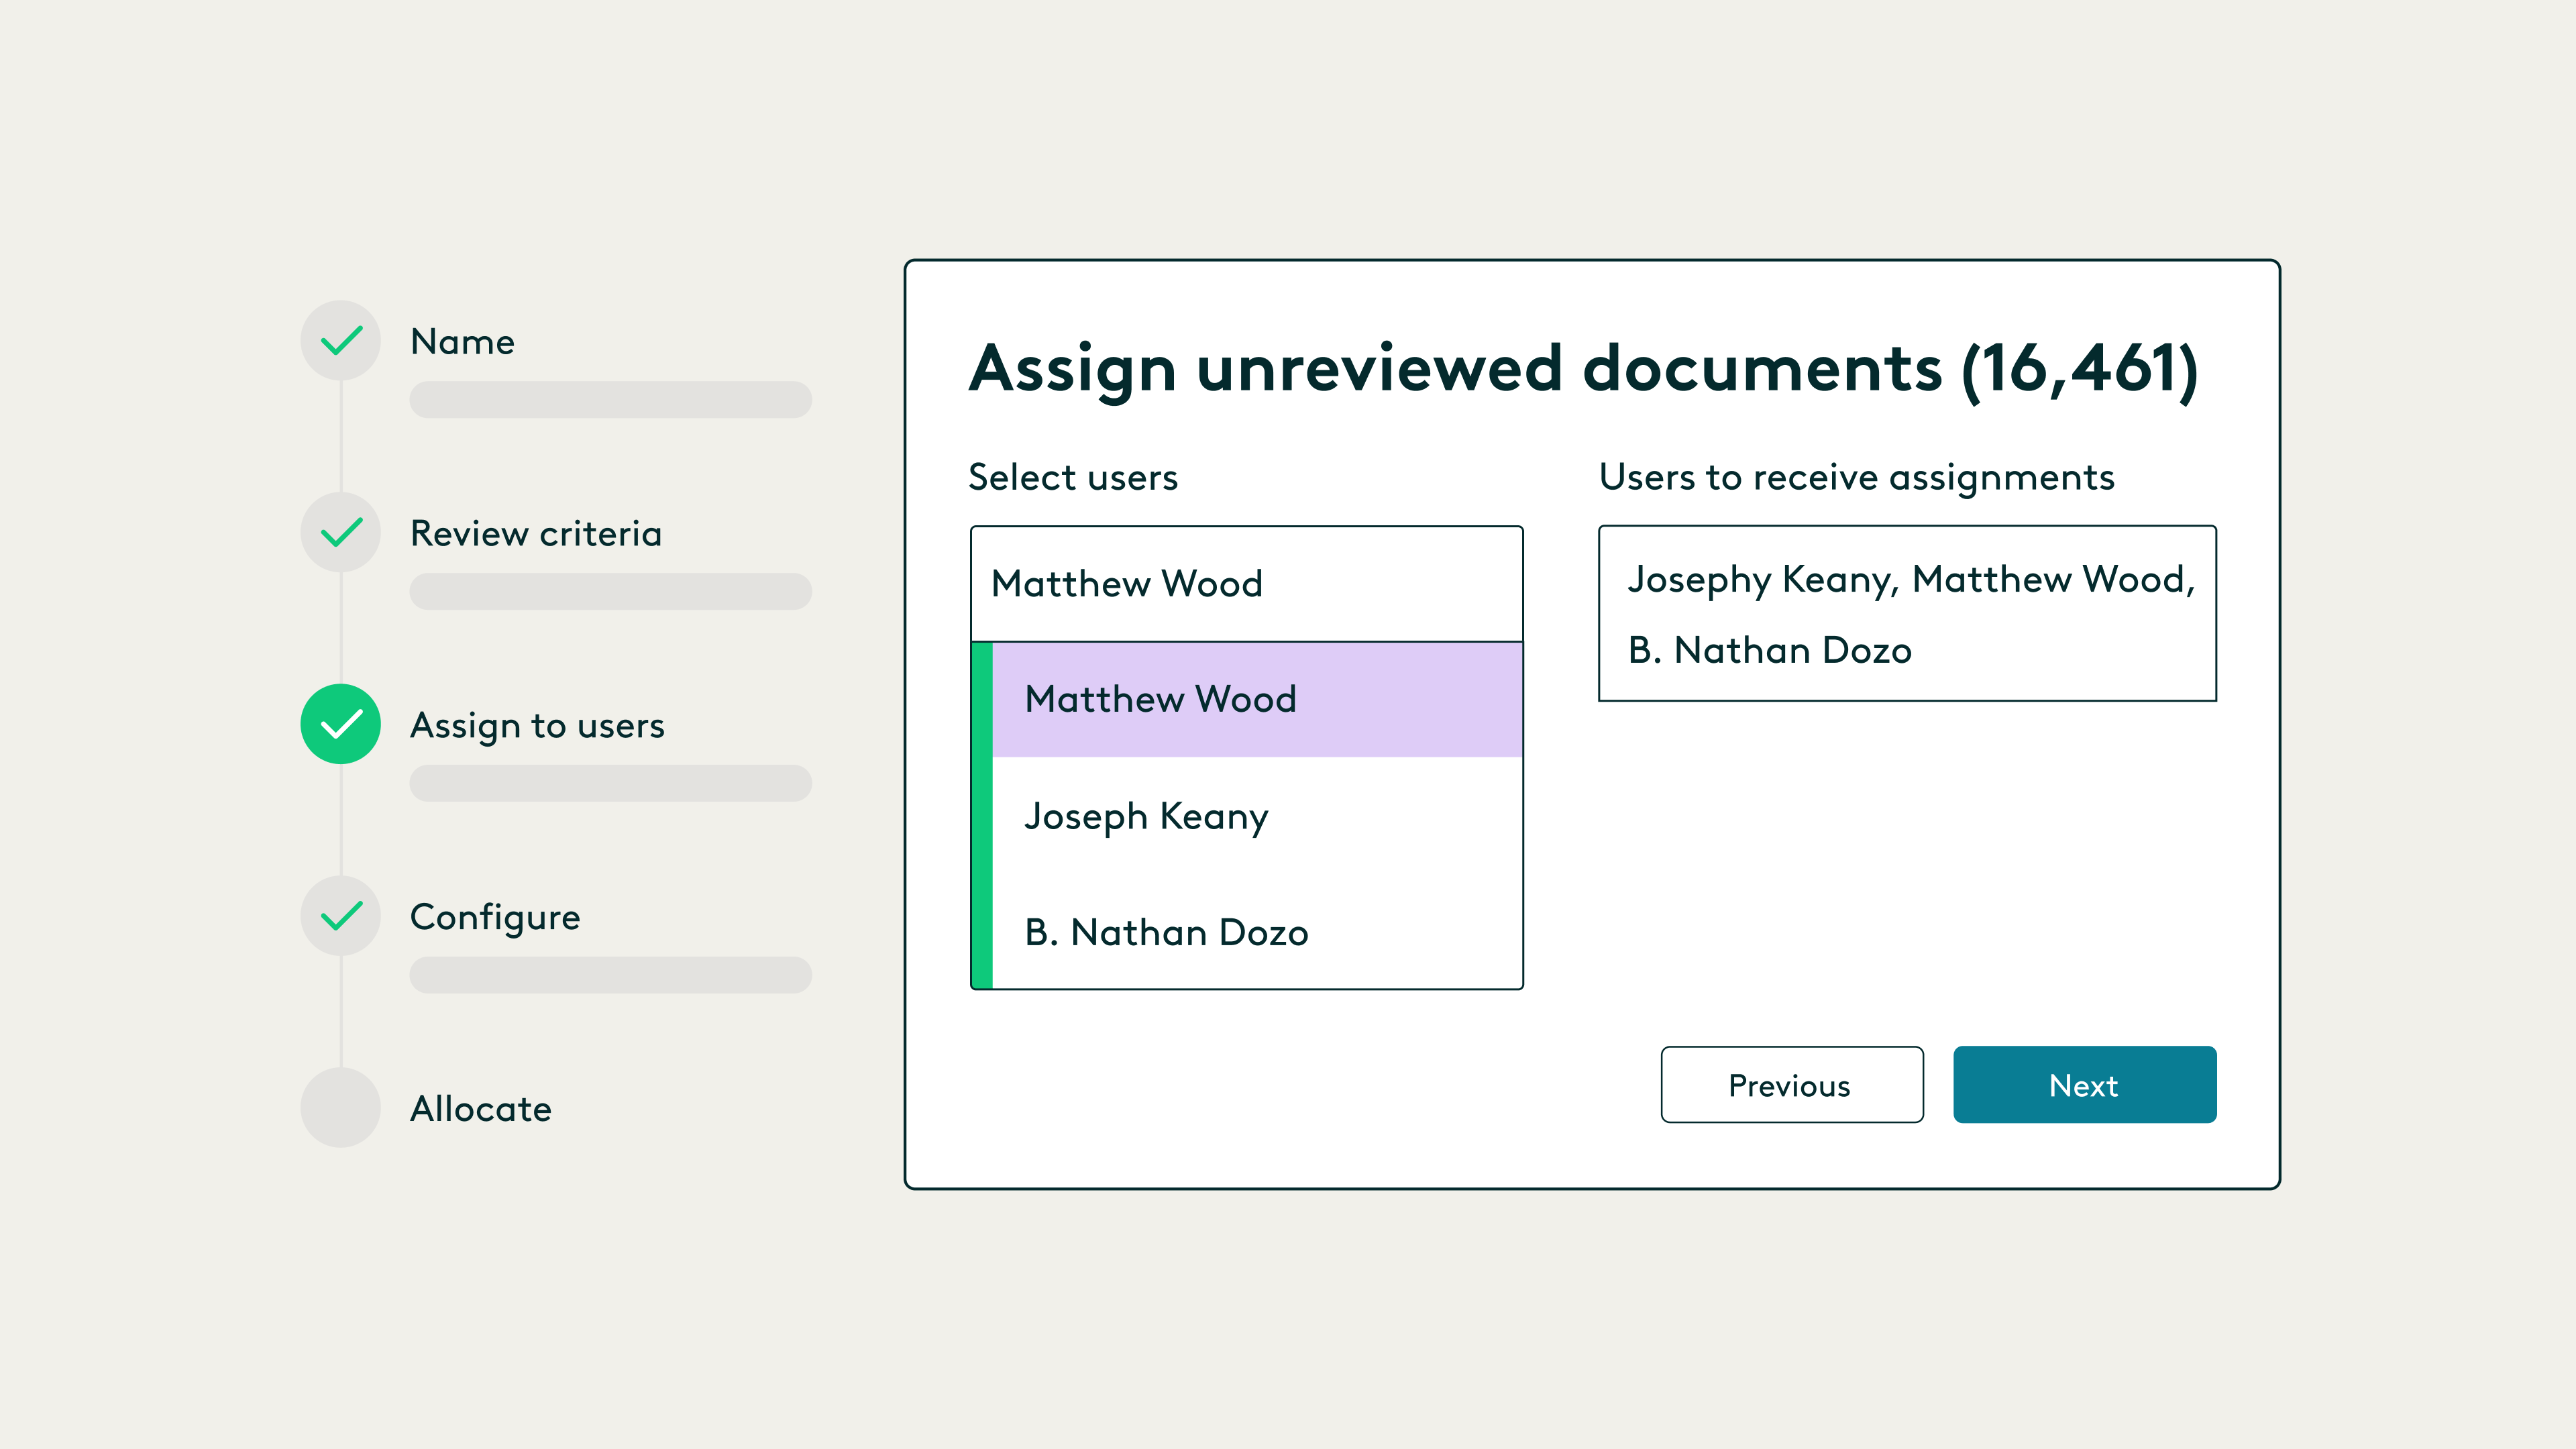Click the Select users search field
Viewport: 2576px width, 1449px height.
pyautogui.click(x=1246, y=584)
